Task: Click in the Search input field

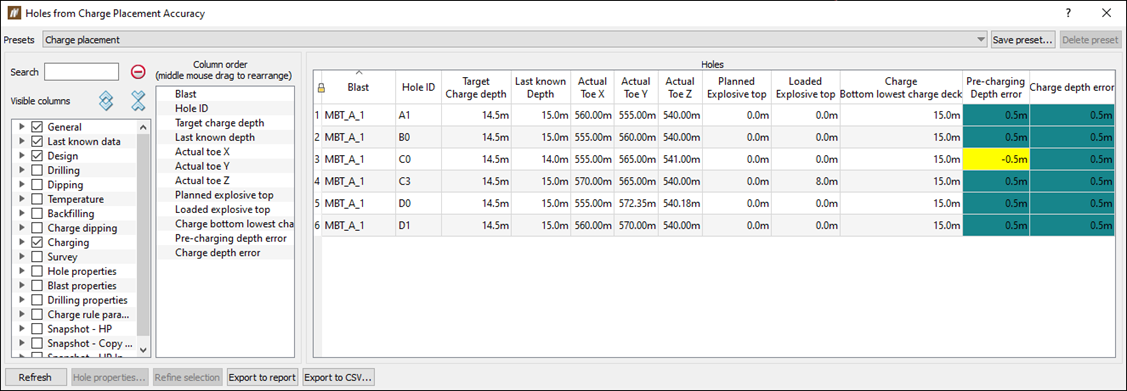Action: [81, 72]
